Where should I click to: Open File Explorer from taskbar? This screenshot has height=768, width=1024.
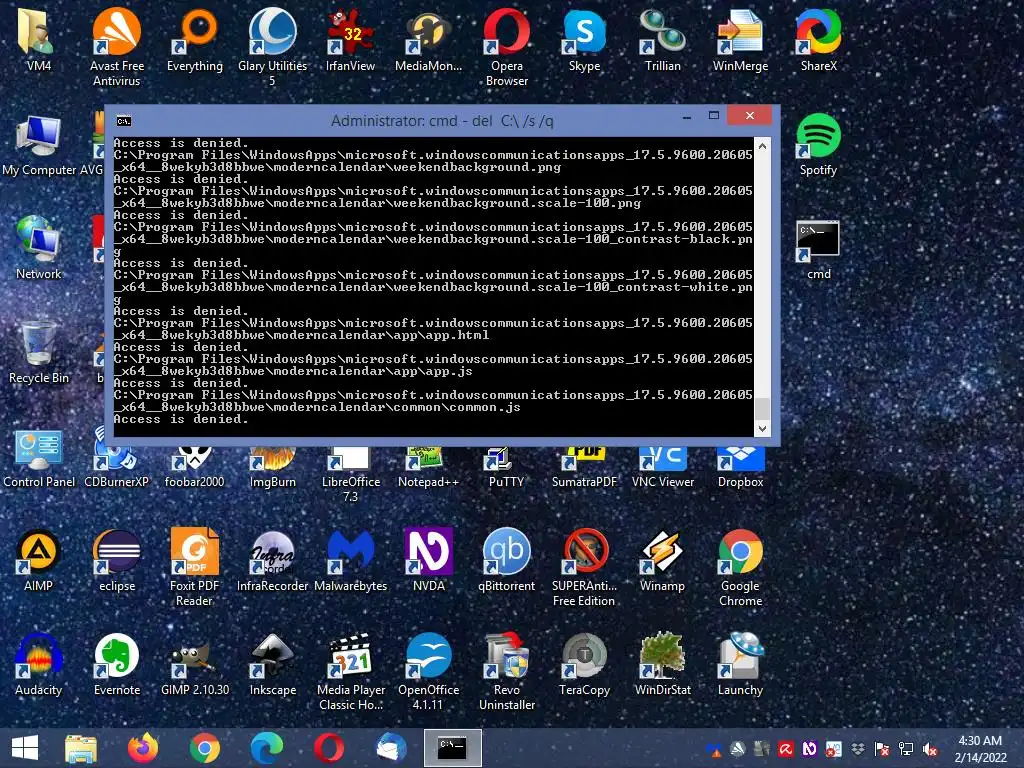[x=80, y=748]
